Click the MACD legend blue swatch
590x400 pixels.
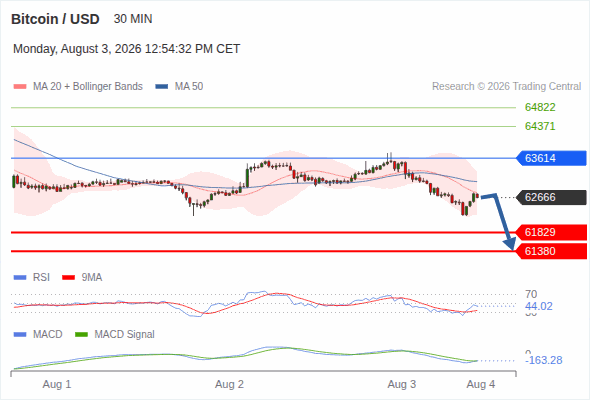point(20,335)
